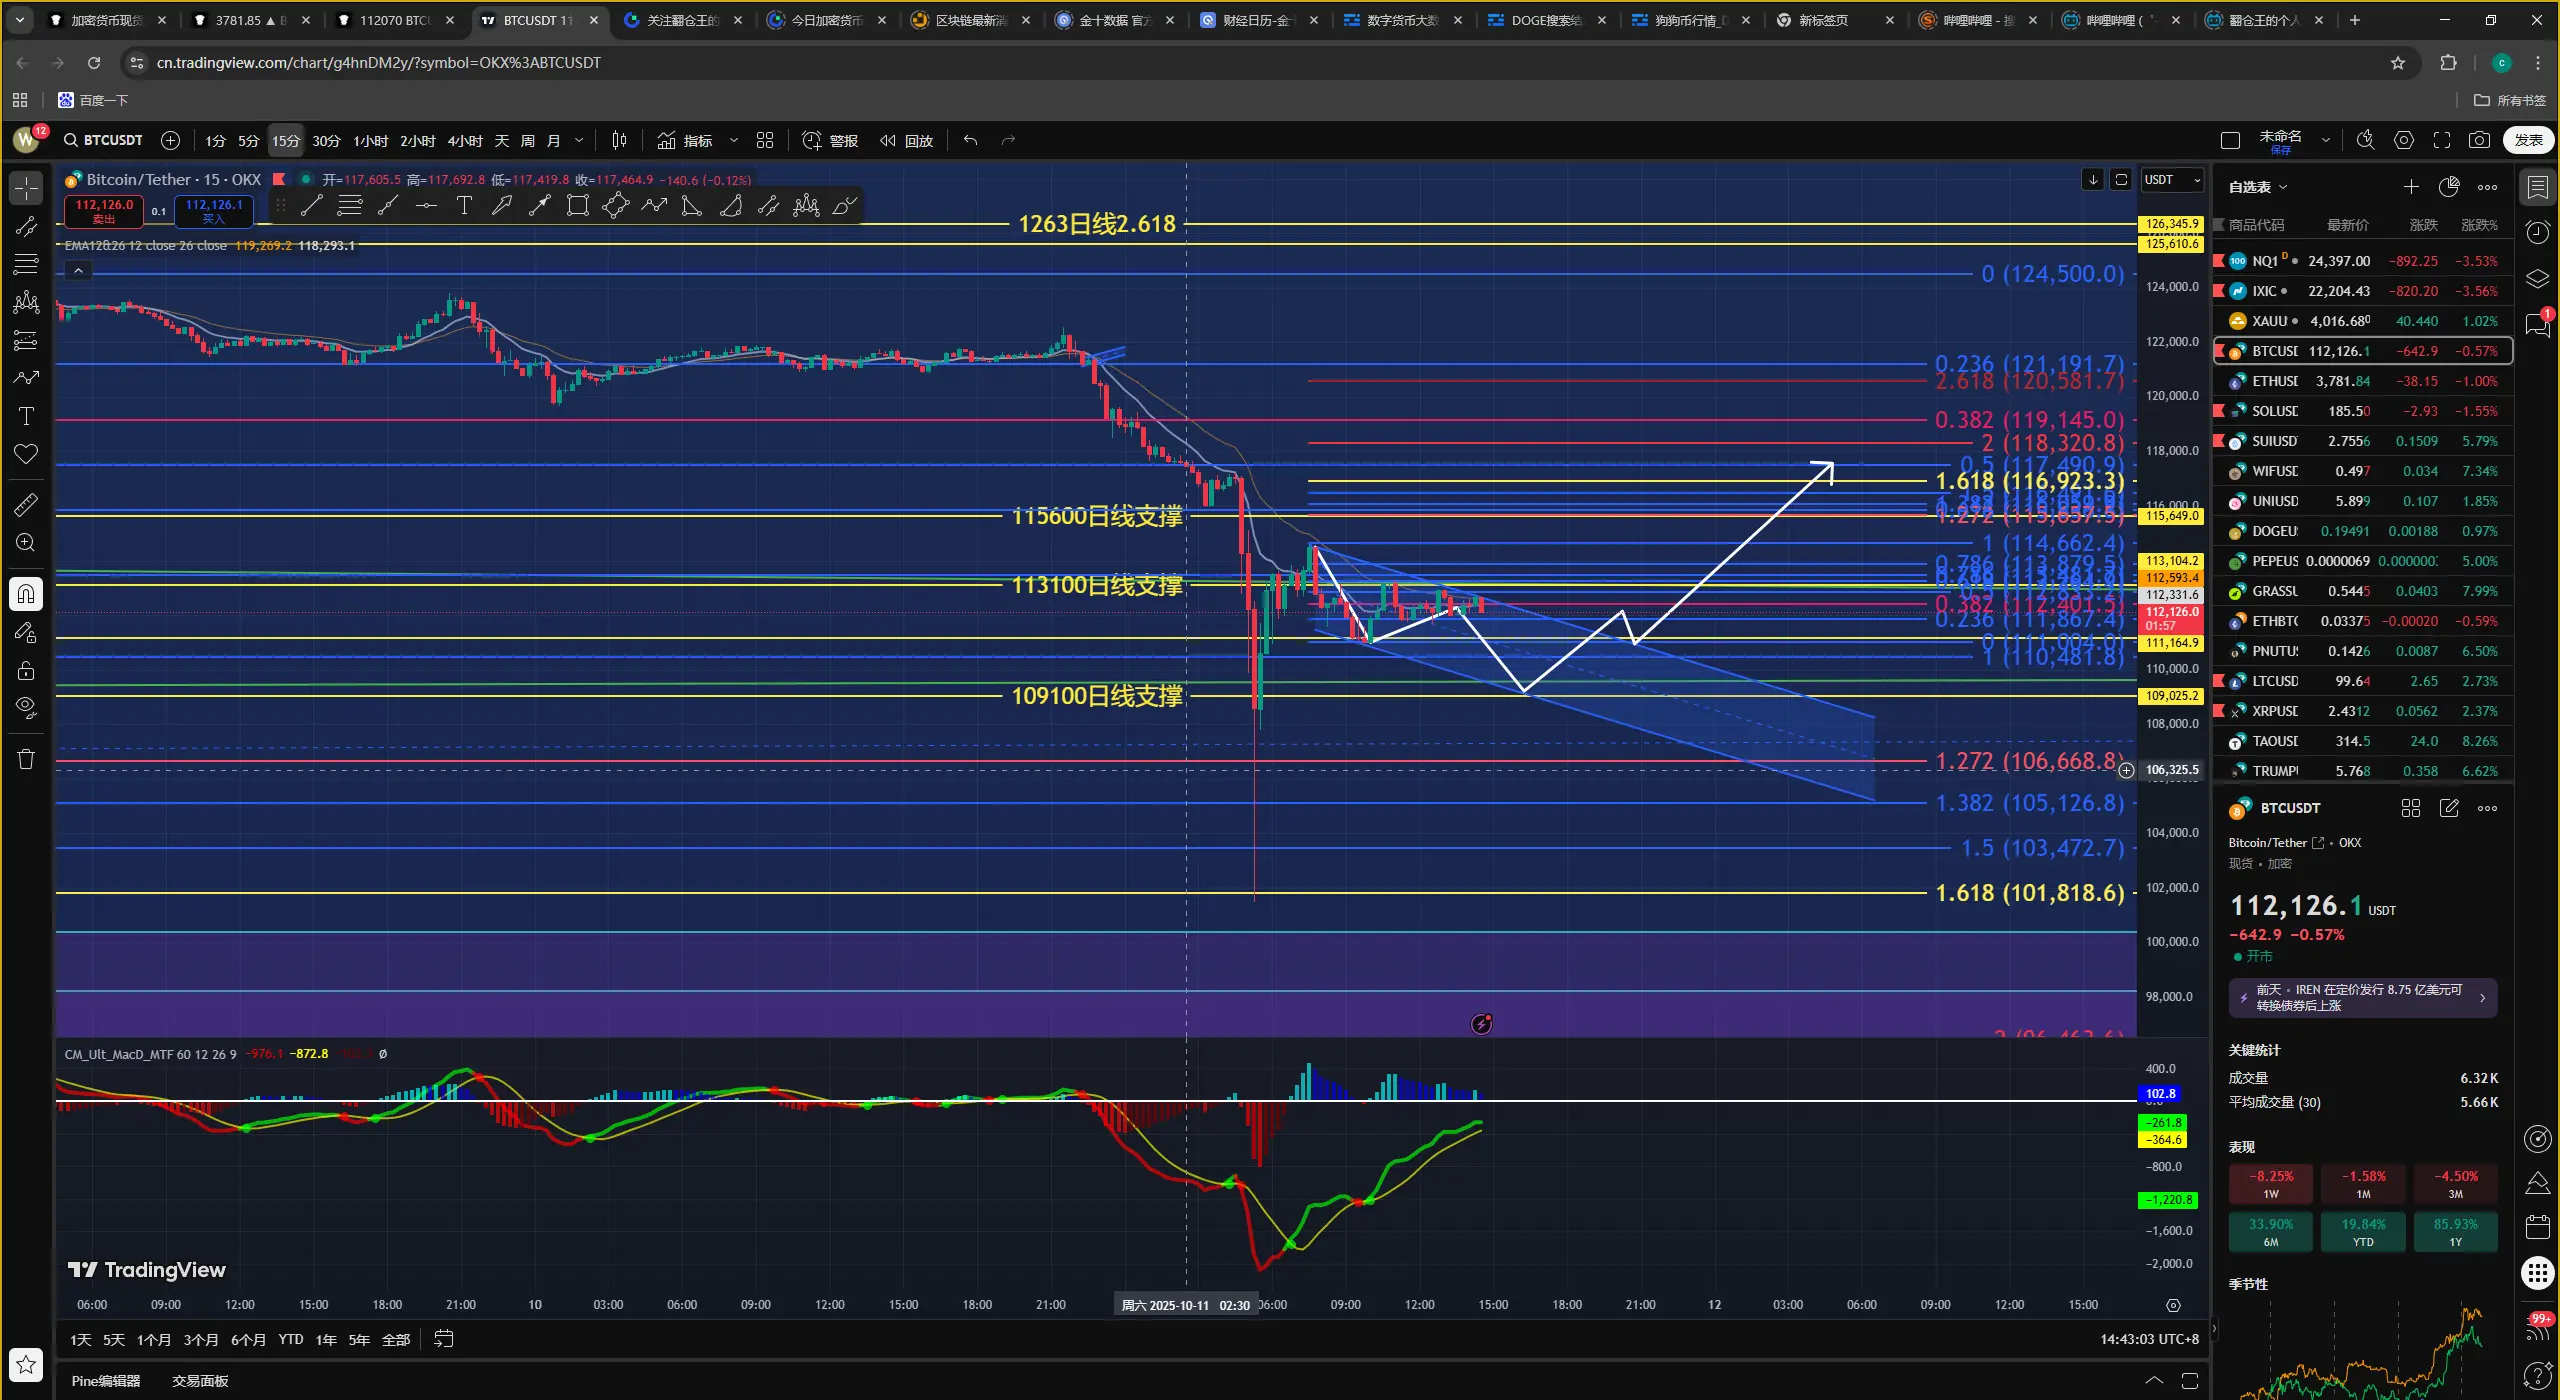Toggle magnet mode in left toolbar
The width and height of the screenshot is (2560, 1400).
pos(26,594)
